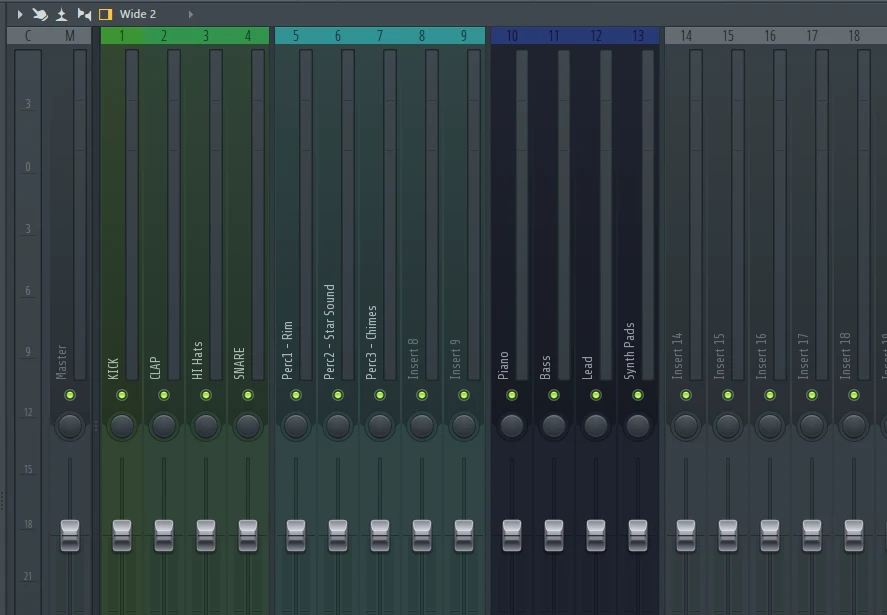Click the multi-touch control hand icon
This screenshot has width=887, height=615.
pos(40,14)
